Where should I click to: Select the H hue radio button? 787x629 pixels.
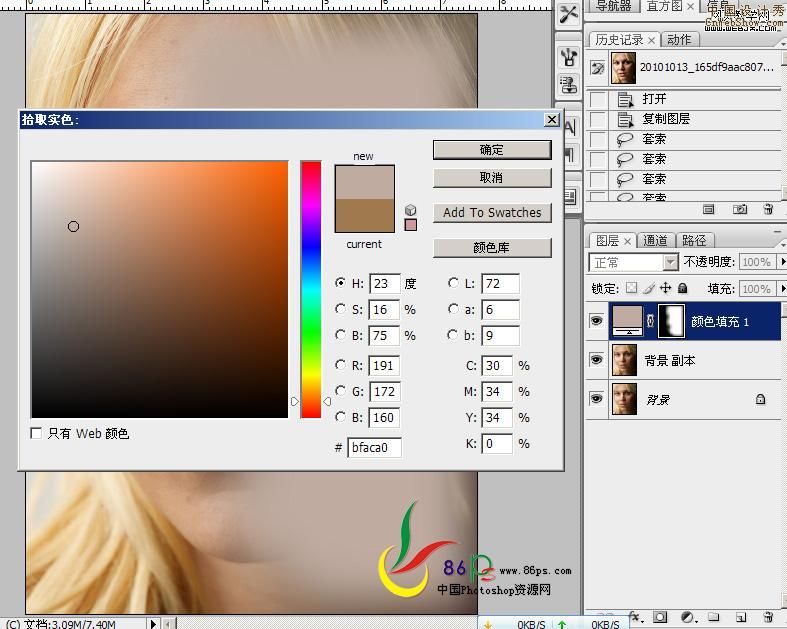[340, 283]
